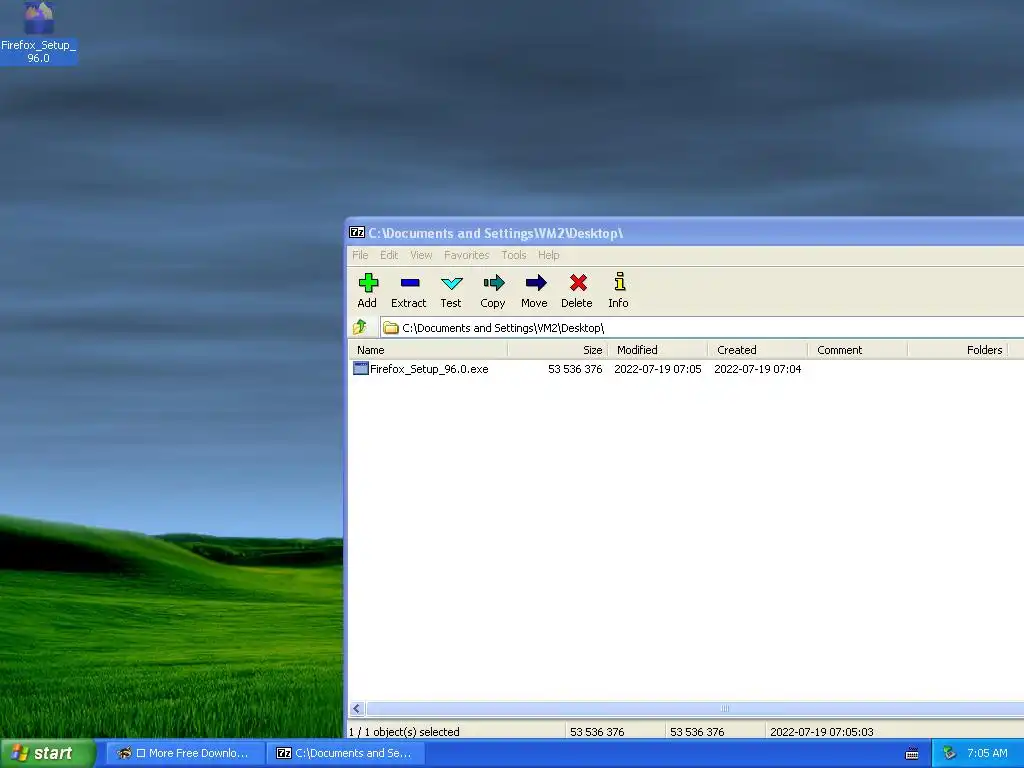Click the system tray network icon
Screen dimensions: 1024x768
click(949, 754)
